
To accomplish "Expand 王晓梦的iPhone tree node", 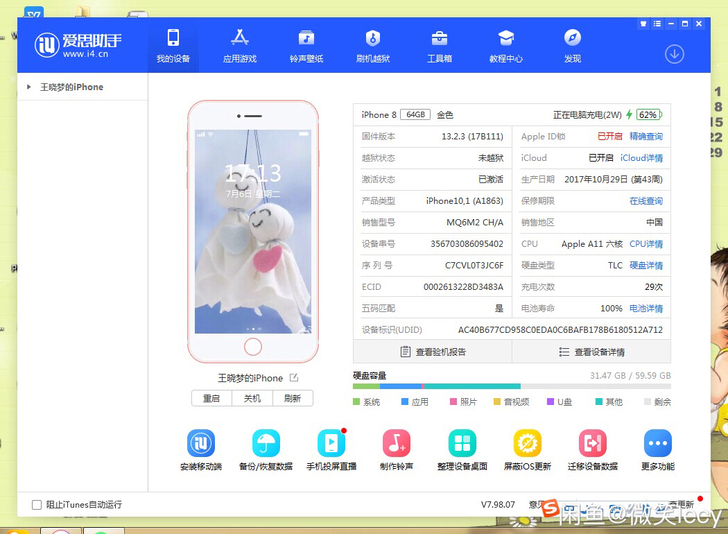I will (29, 87).
